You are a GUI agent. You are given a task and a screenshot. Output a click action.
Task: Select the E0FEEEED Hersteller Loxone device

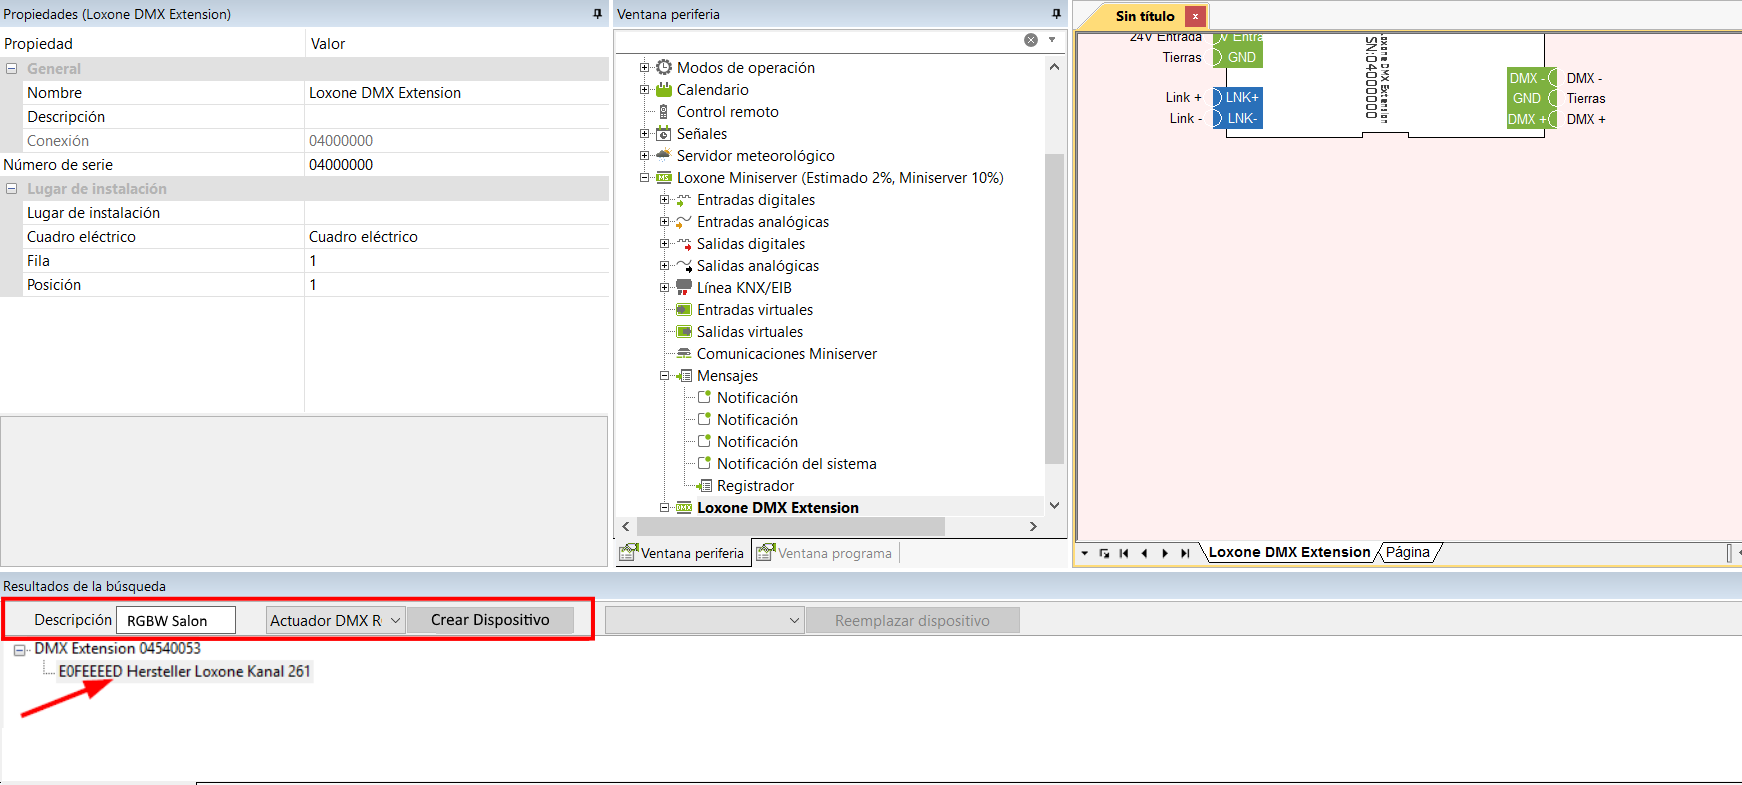184,672
